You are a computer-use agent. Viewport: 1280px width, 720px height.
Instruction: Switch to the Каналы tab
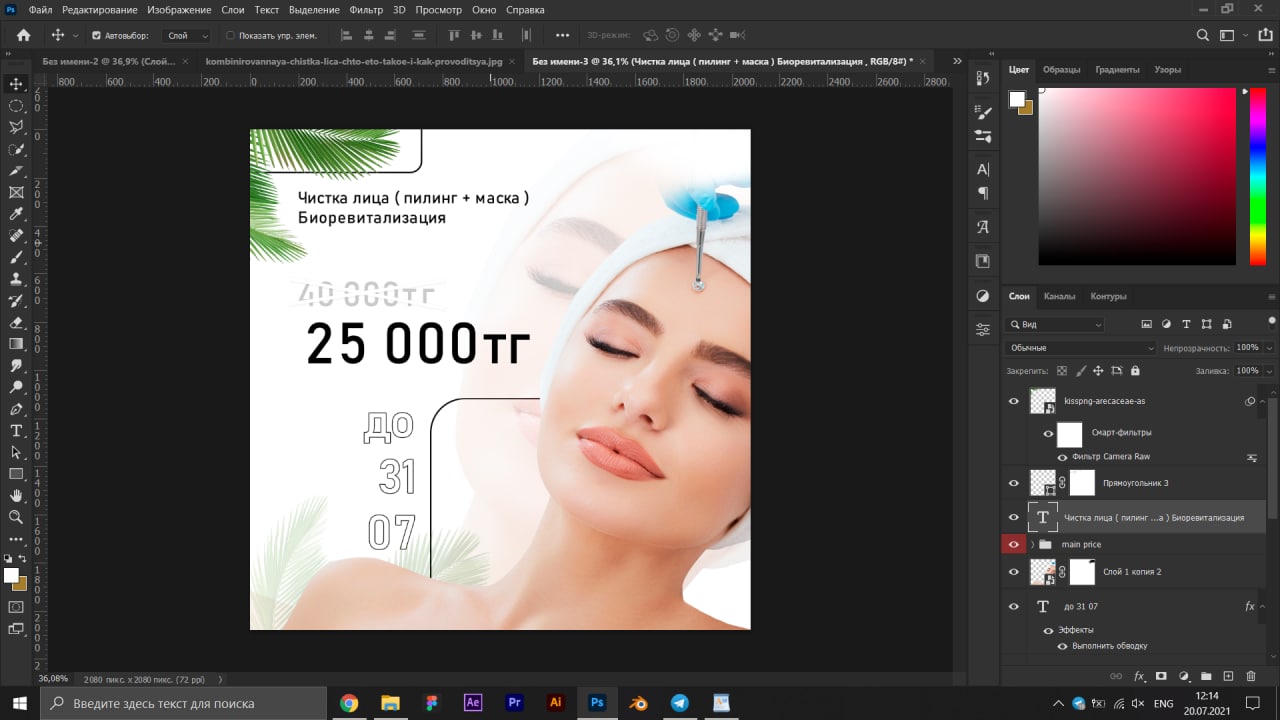(1059, 296)
